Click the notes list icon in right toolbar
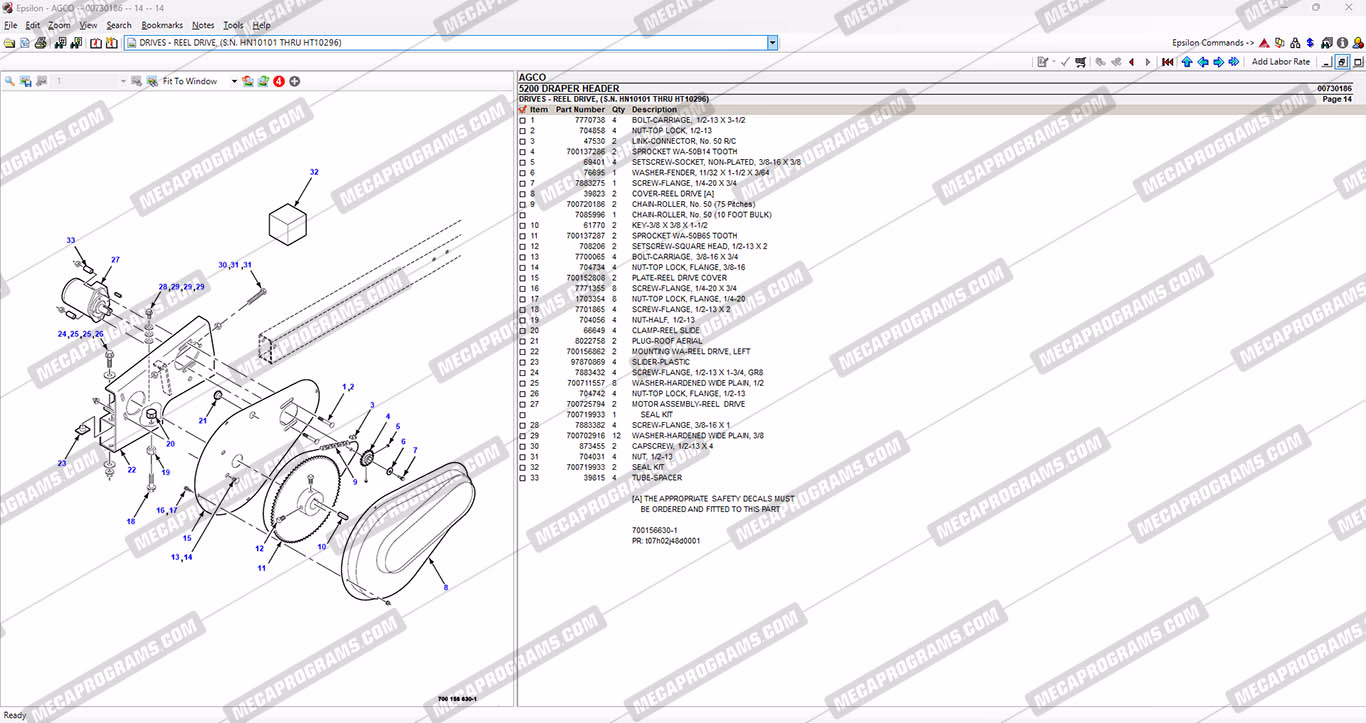 [x=1042, y=62]
